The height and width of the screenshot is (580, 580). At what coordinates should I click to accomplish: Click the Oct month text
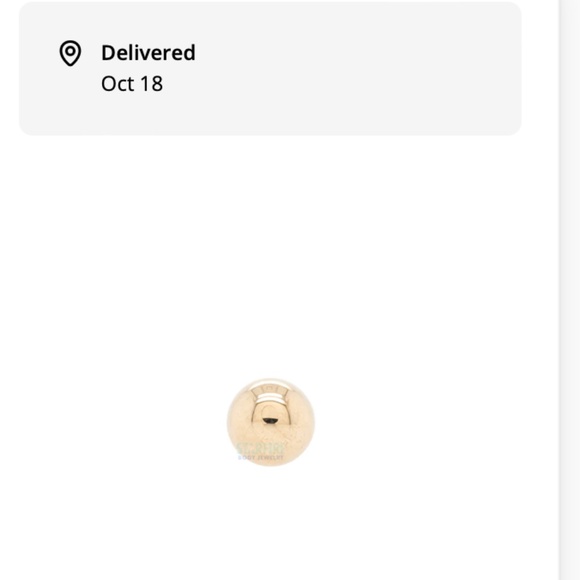[x=118, y=84]
